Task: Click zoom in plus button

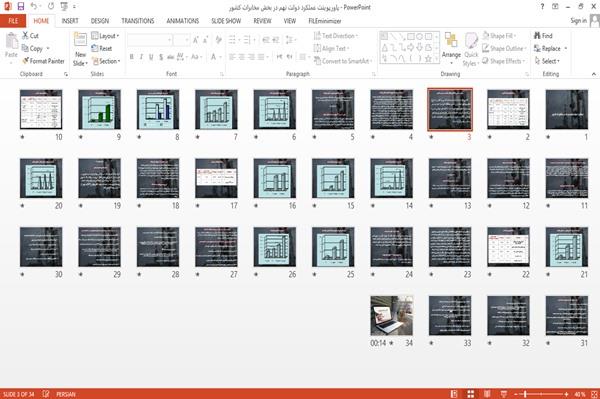Action: 566,394
